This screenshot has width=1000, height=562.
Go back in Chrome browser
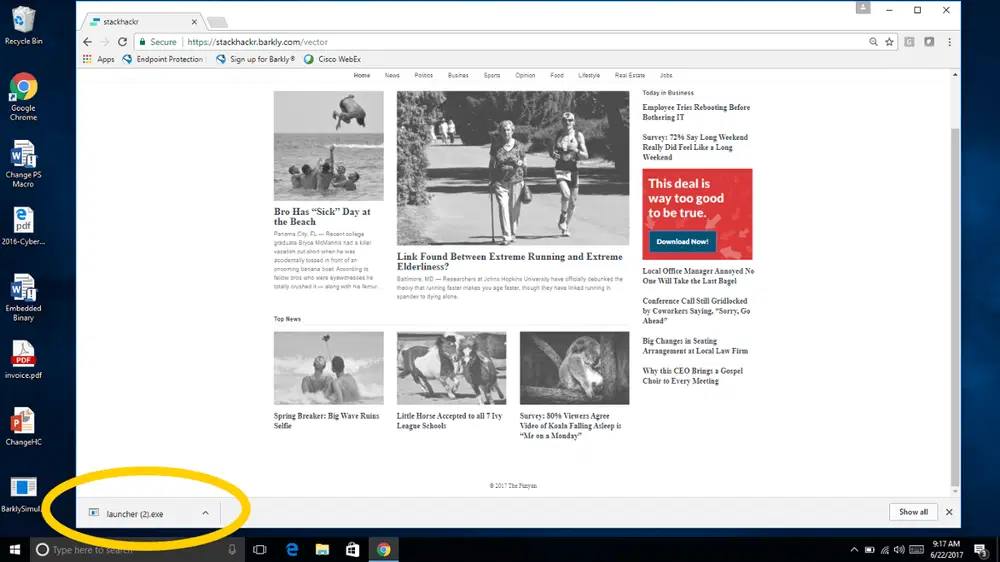[87, 42]
